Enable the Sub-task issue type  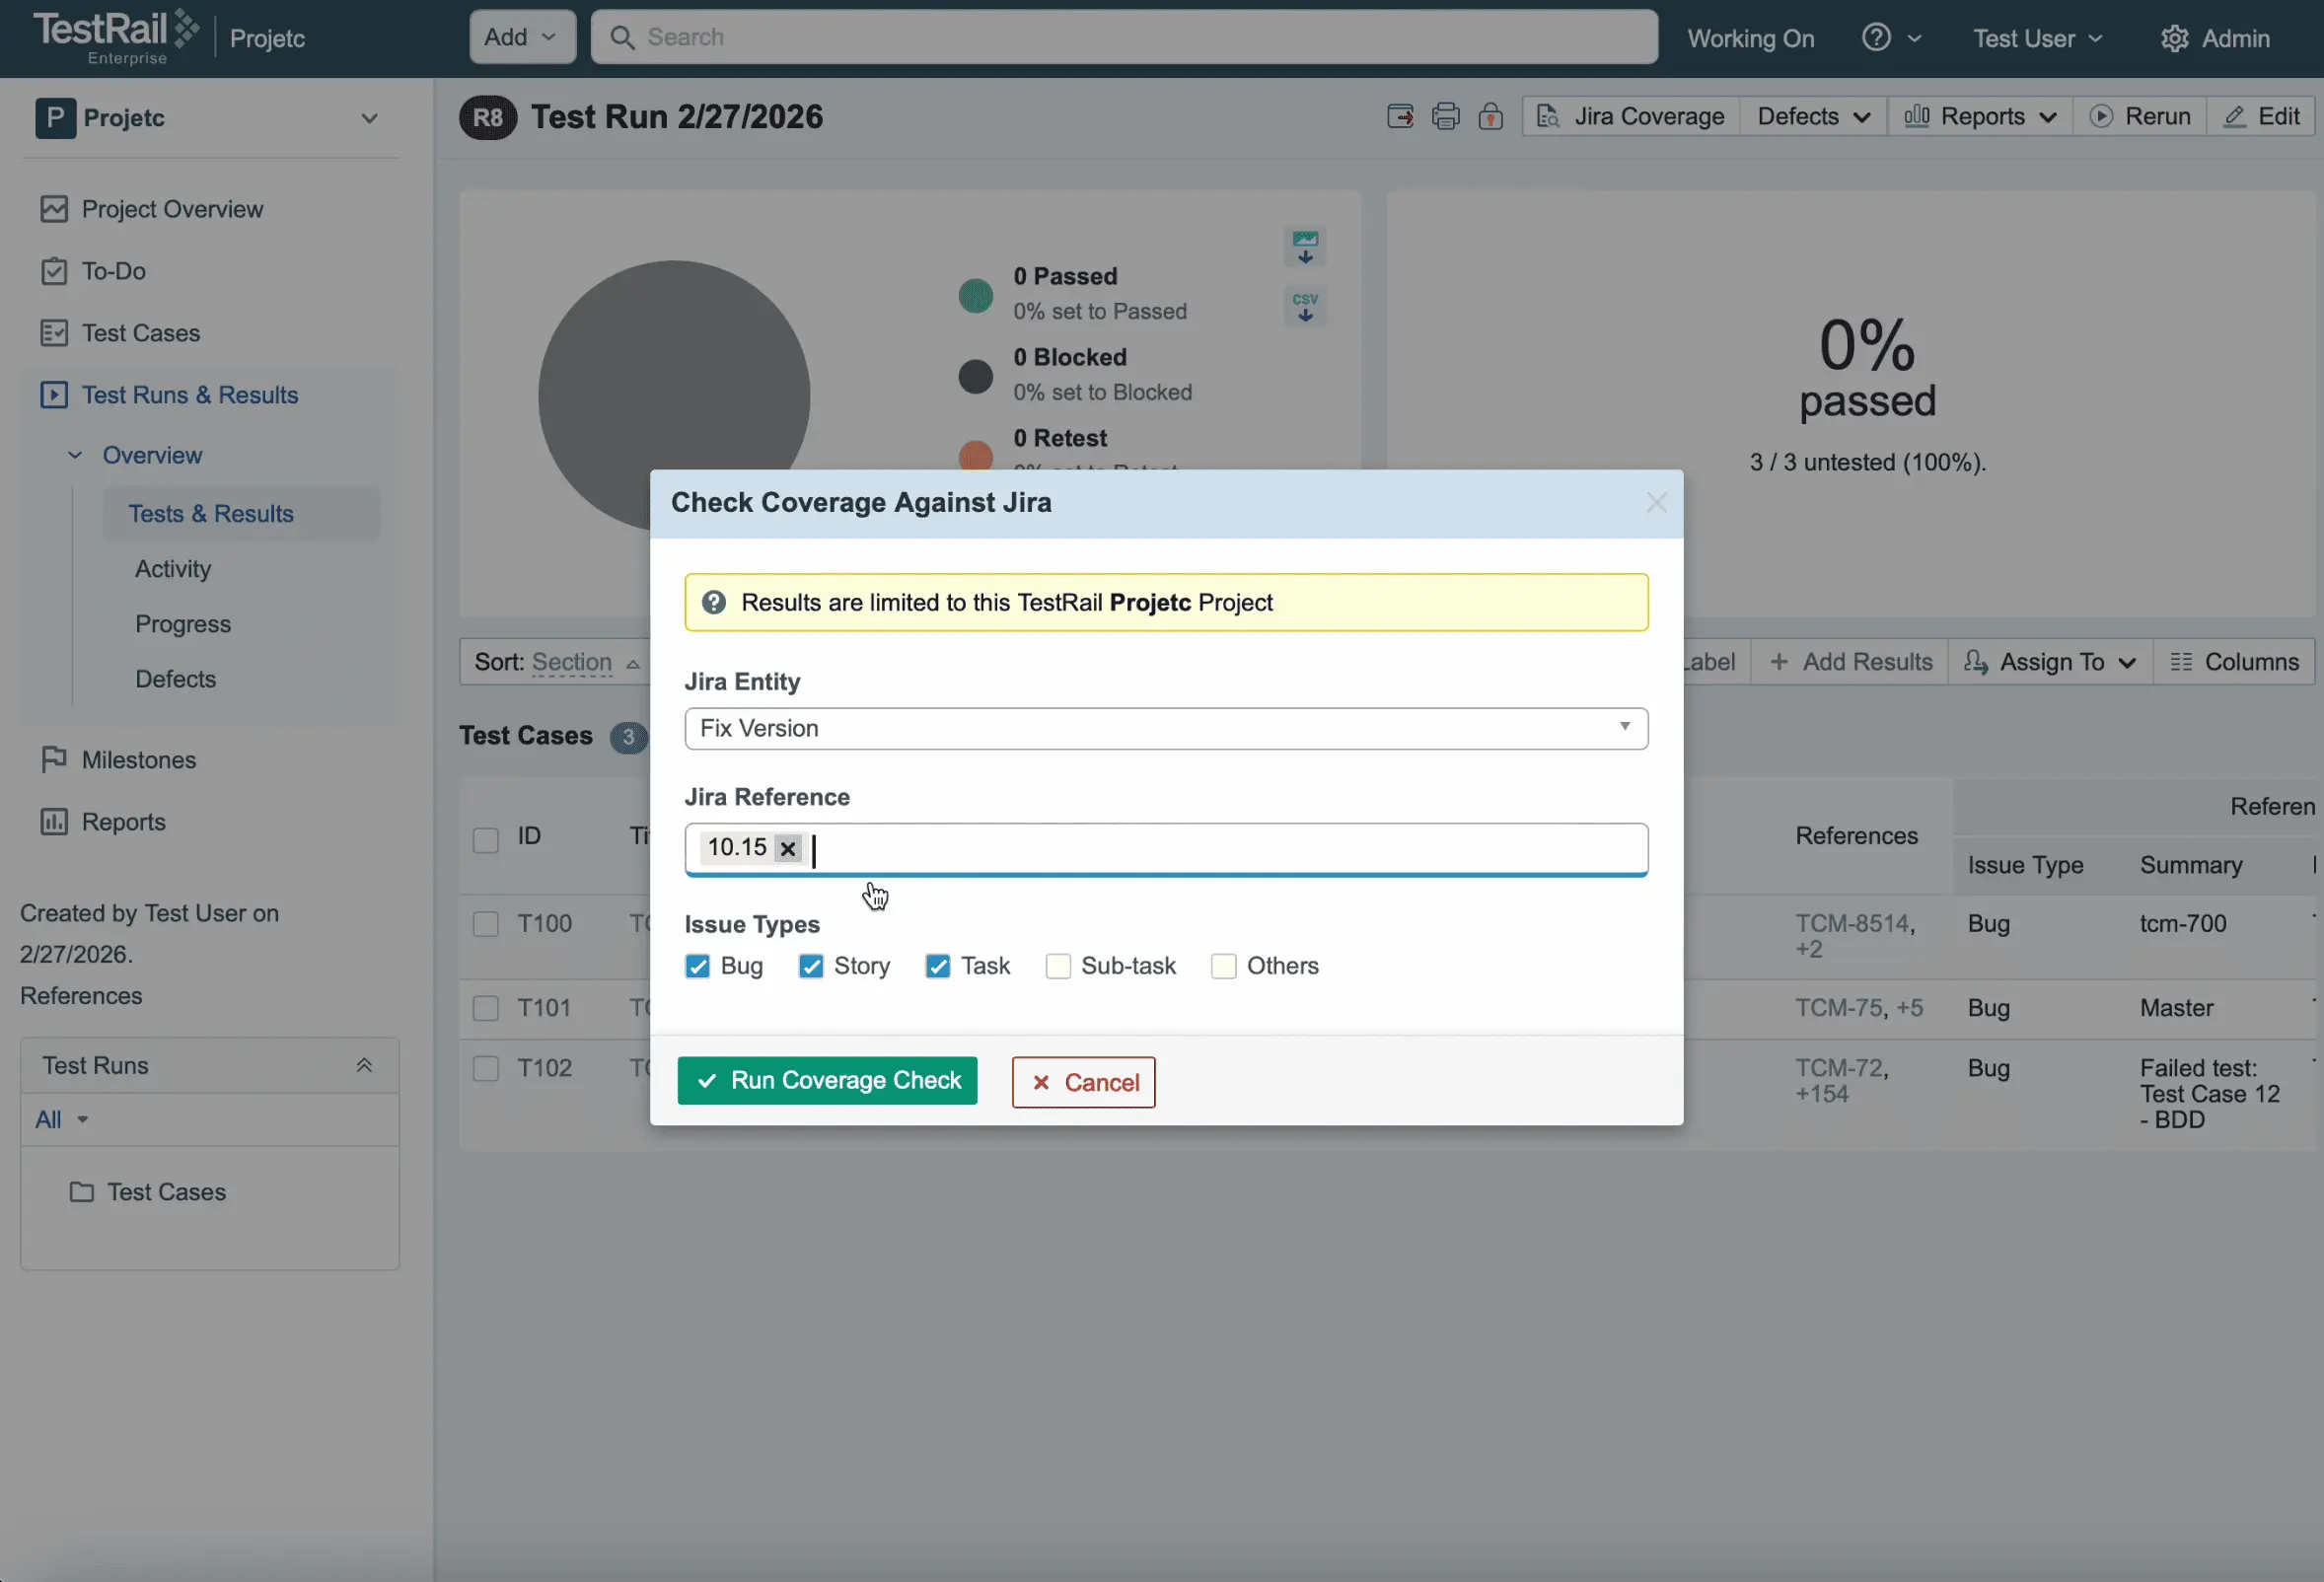click(x=1058, y=966)
